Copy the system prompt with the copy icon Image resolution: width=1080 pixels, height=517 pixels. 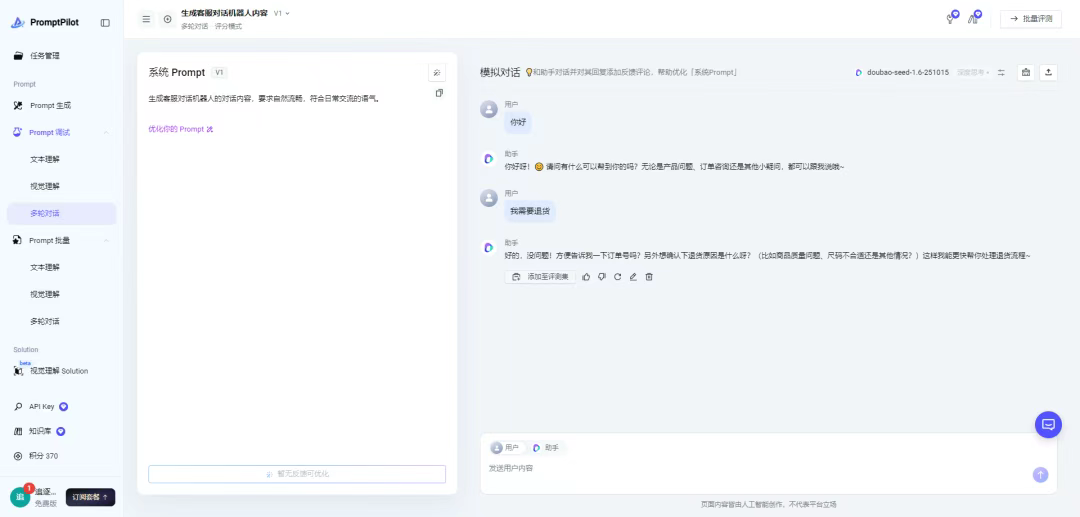click(x=439, y=93)
